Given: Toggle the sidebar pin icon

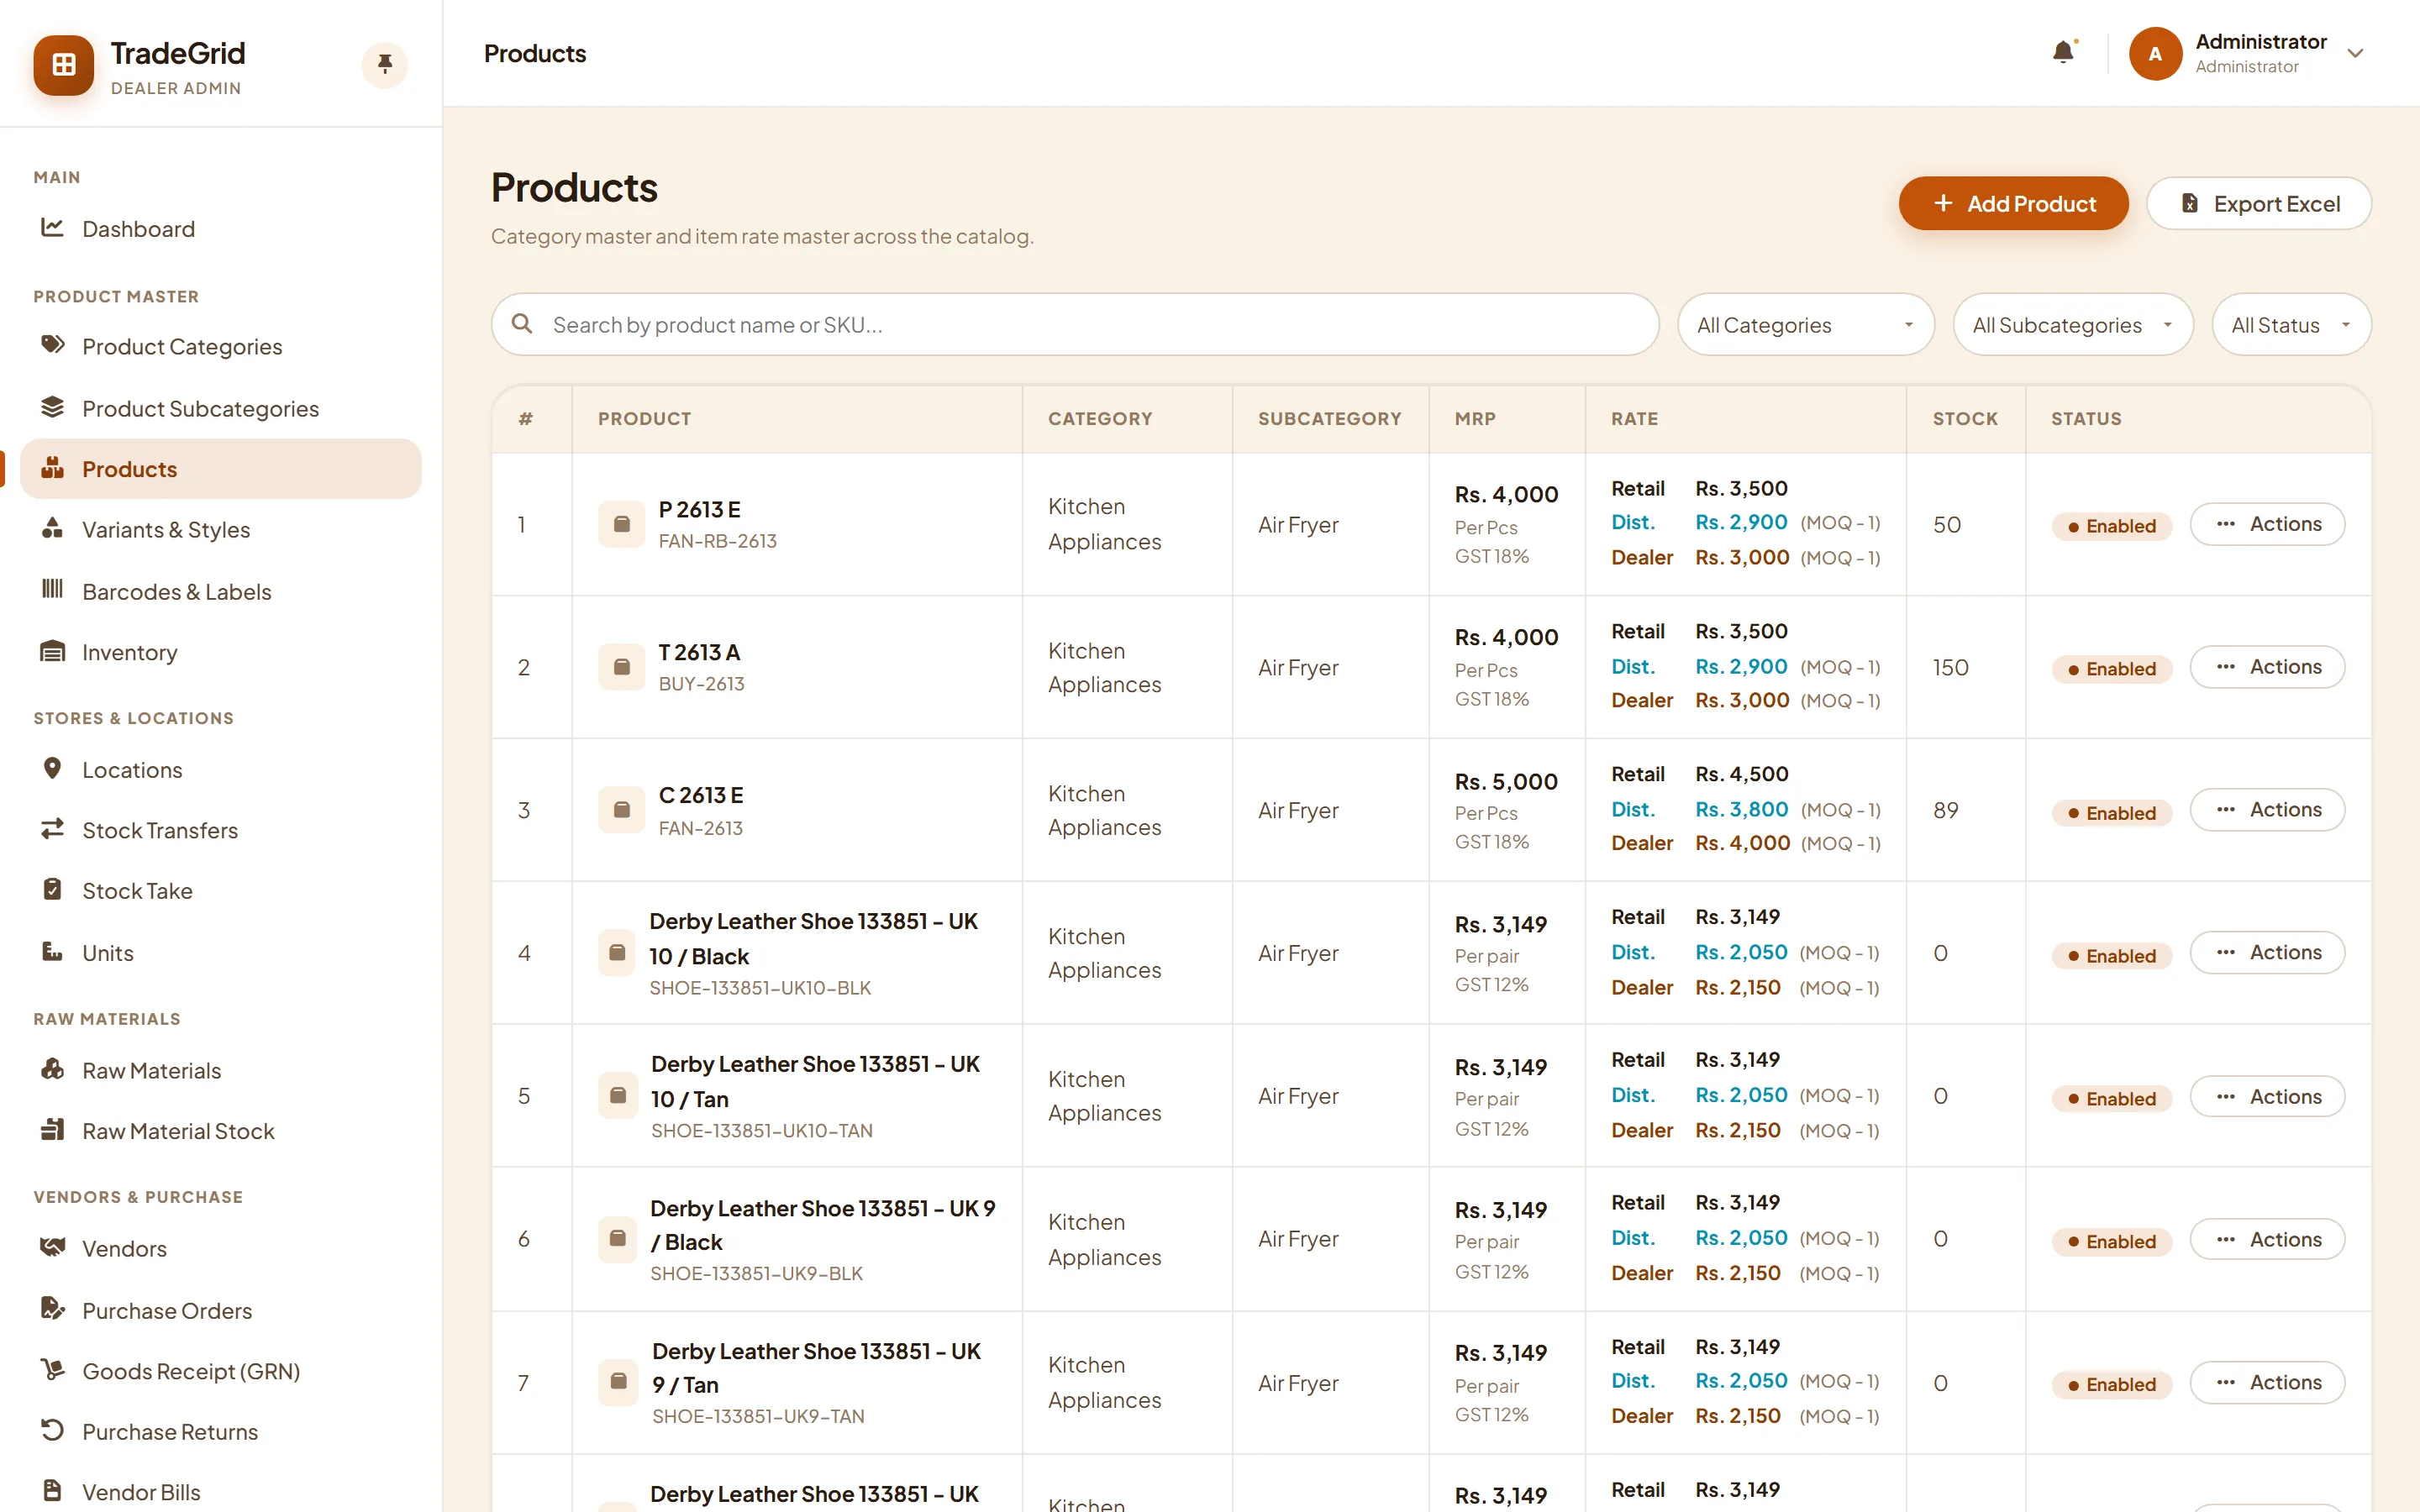Looking at the screenshot, I should (385, 65).
